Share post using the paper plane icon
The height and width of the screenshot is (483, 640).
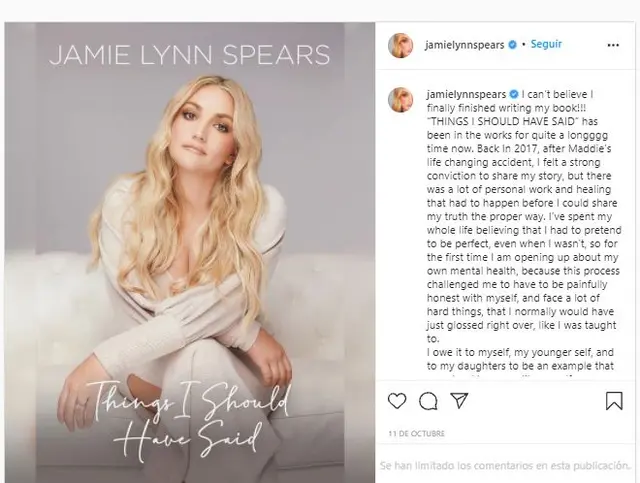pyautogui.click(x=459, y=401)
